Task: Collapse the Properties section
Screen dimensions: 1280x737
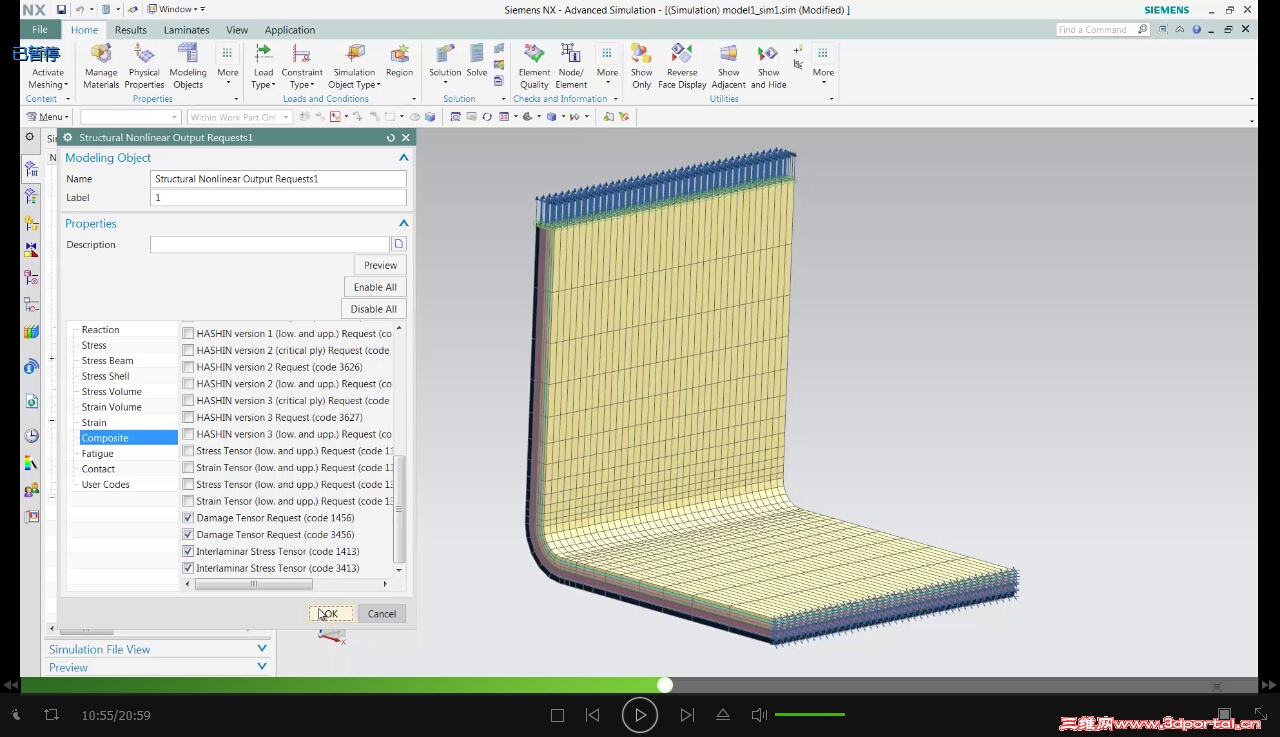Action: pos(404,224)
